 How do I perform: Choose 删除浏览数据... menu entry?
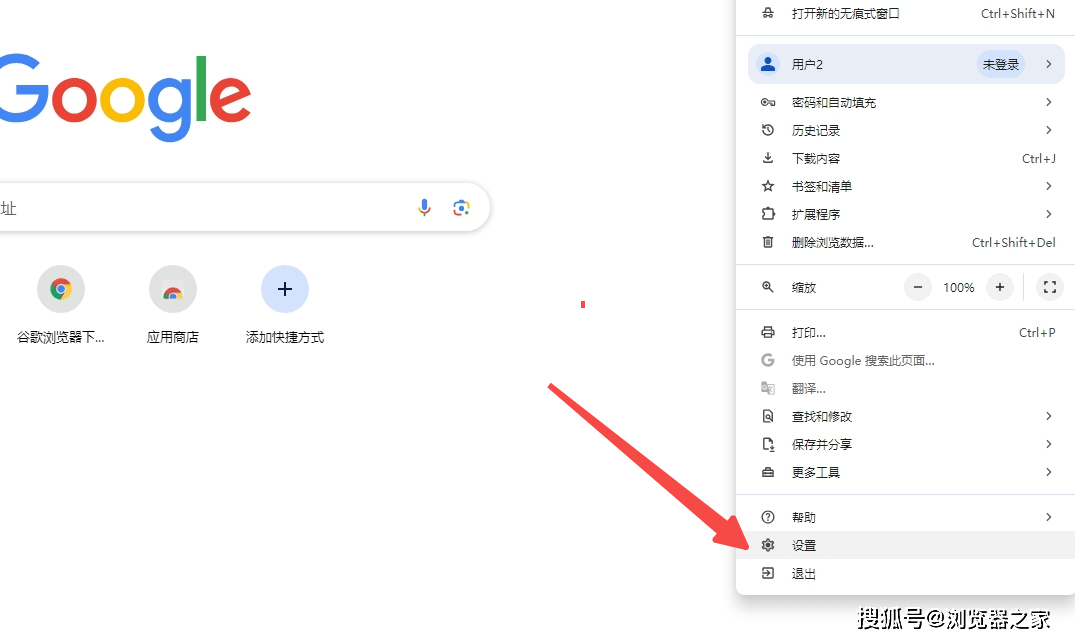(x=905, y=242)
